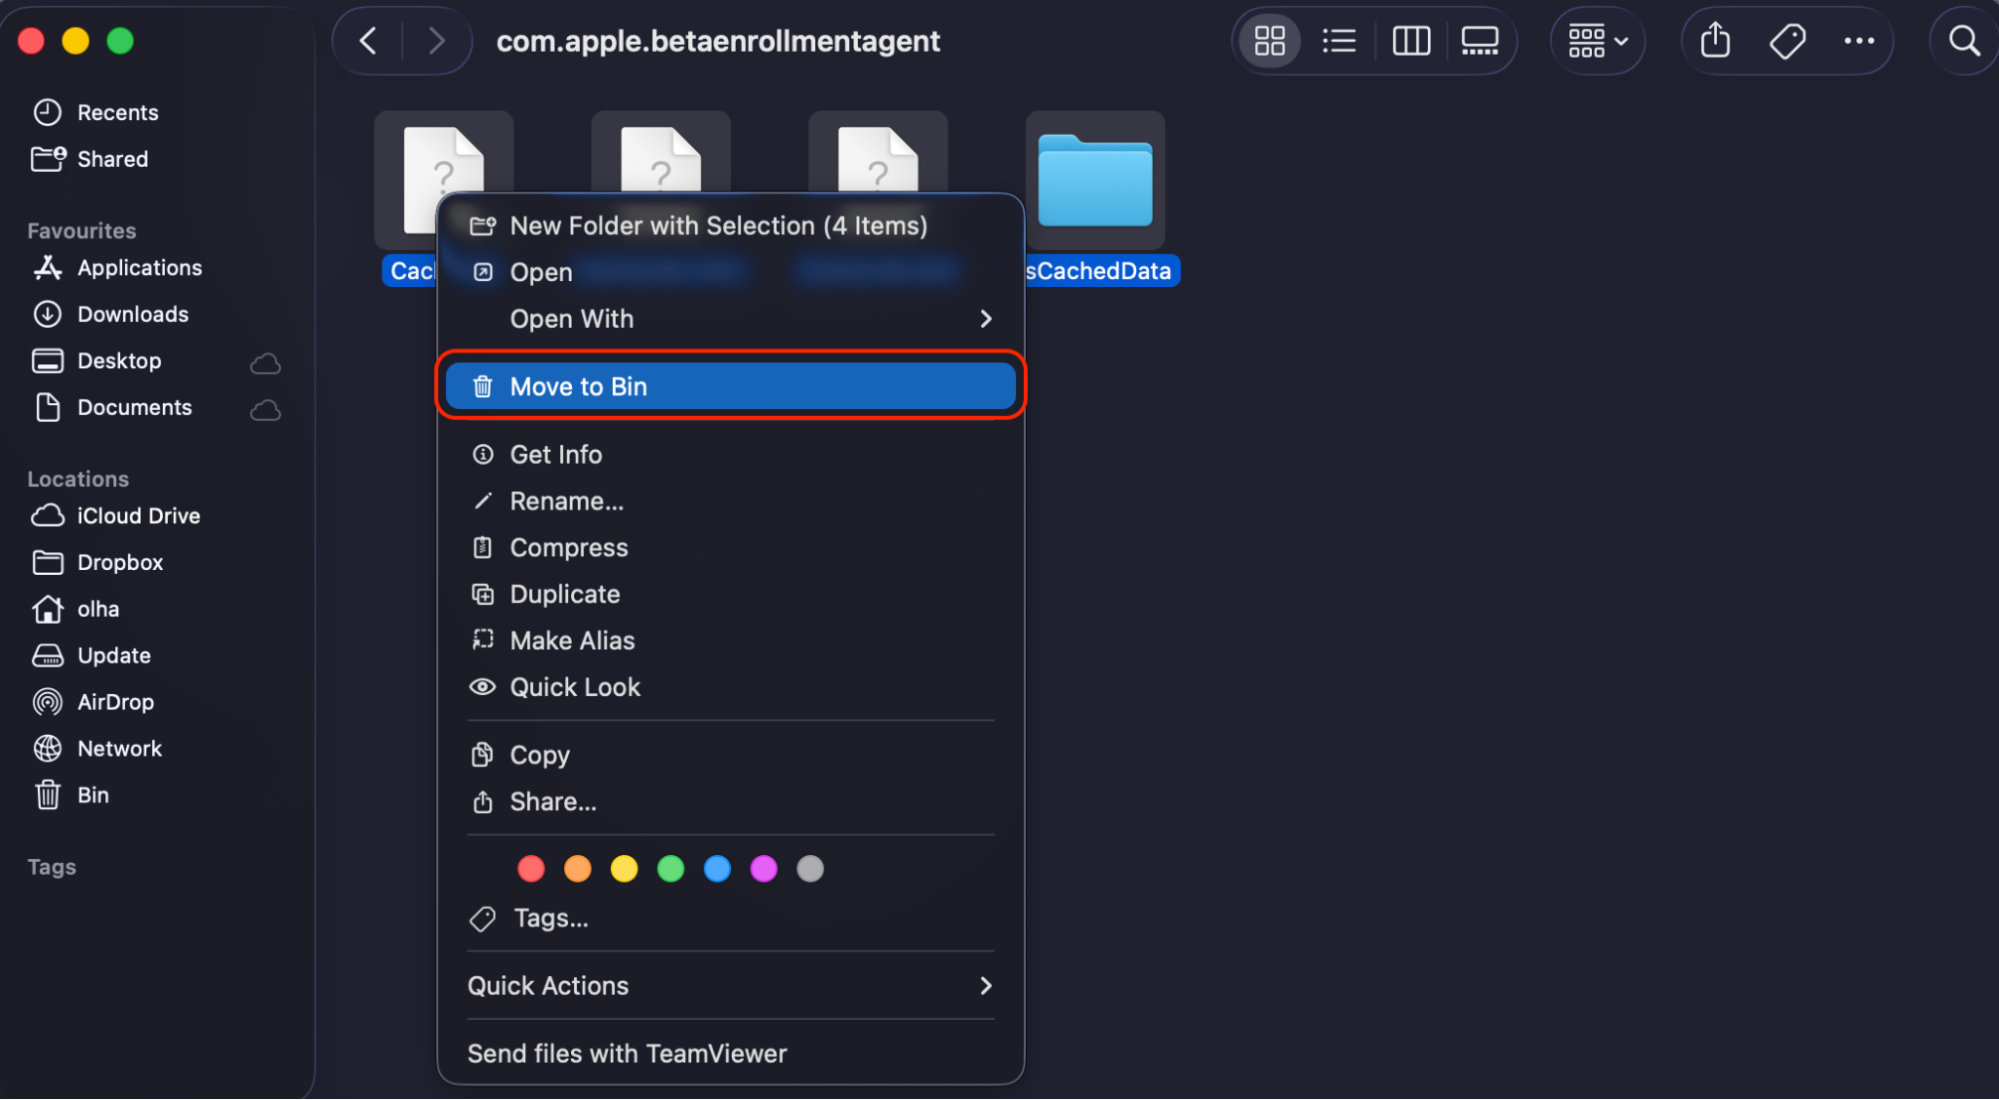
Task: Choose Open from the context menu
Action: click(730, 272)
